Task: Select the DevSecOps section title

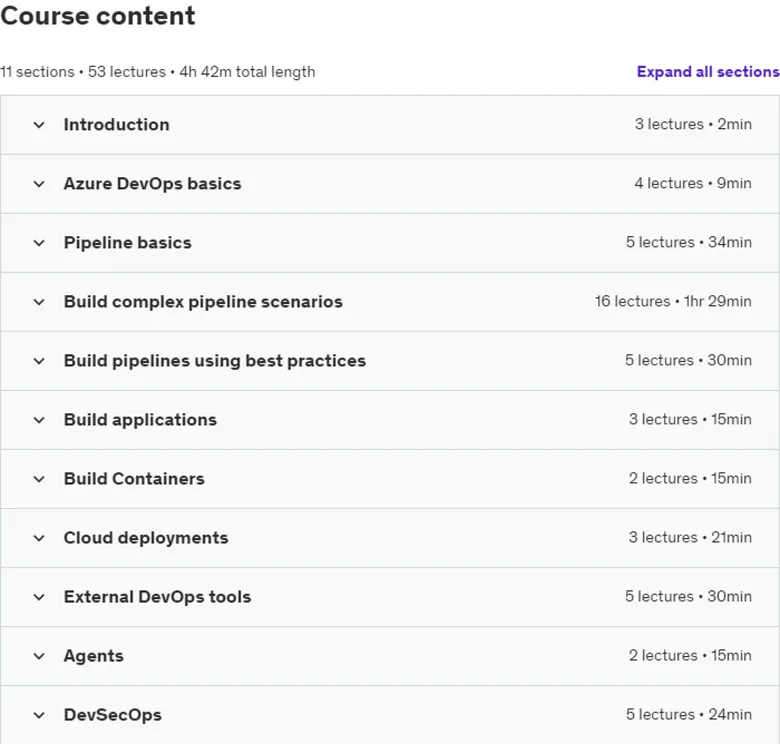Action: (x=112, y=715)
